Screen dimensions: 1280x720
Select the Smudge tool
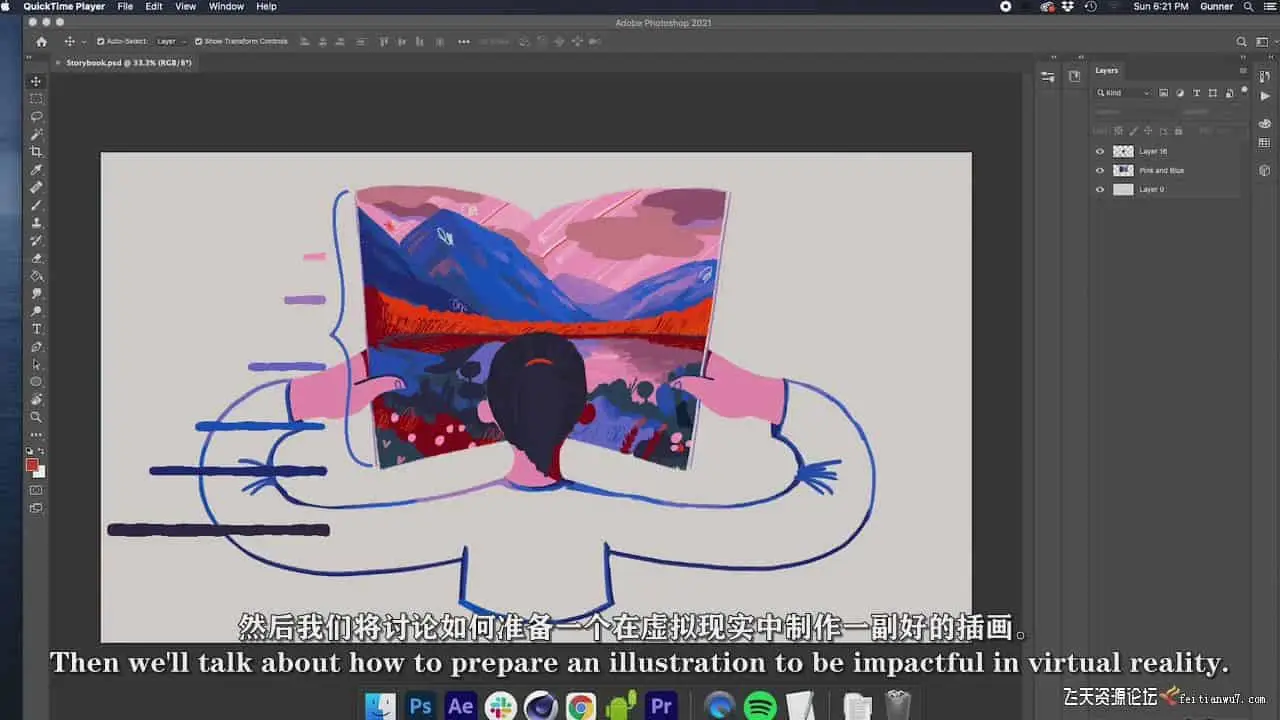point(36,294)
